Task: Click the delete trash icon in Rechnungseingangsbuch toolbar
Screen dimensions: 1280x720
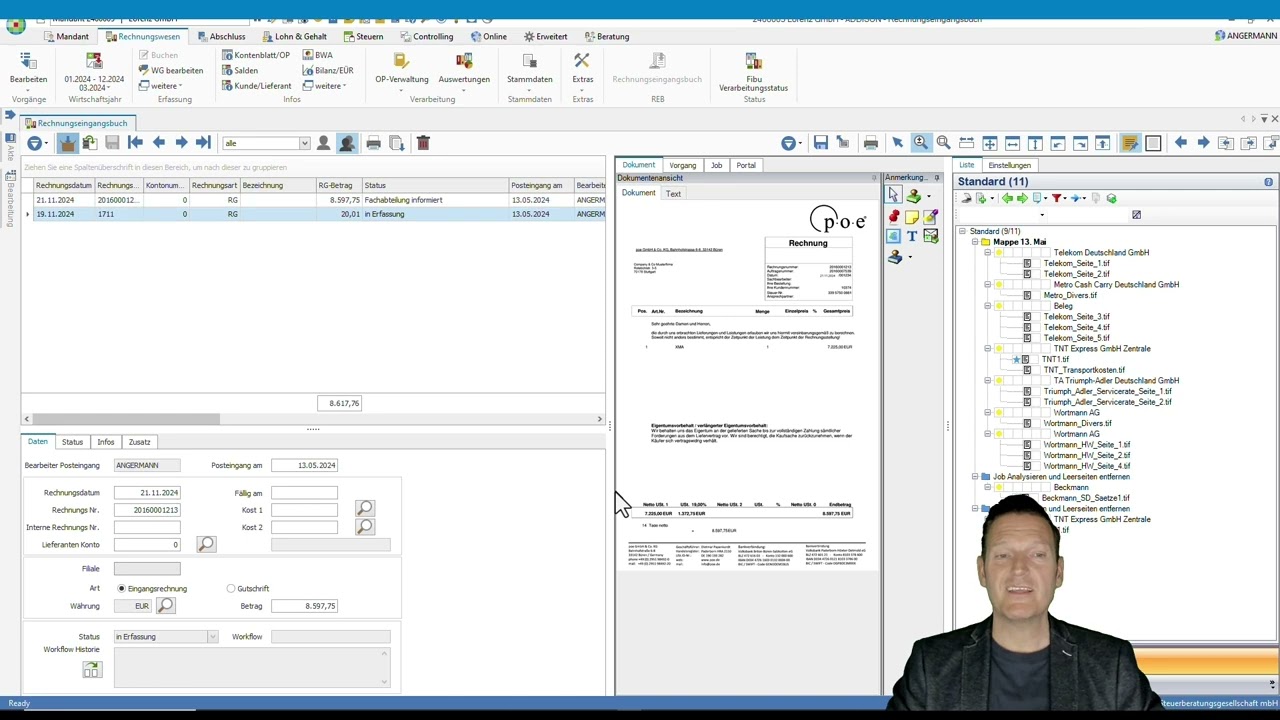Action: [x=423, y=143]
